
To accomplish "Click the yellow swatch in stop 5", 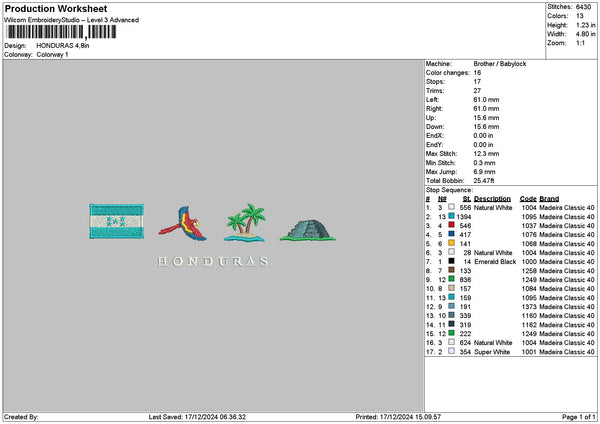I will (x=452, y=243).
